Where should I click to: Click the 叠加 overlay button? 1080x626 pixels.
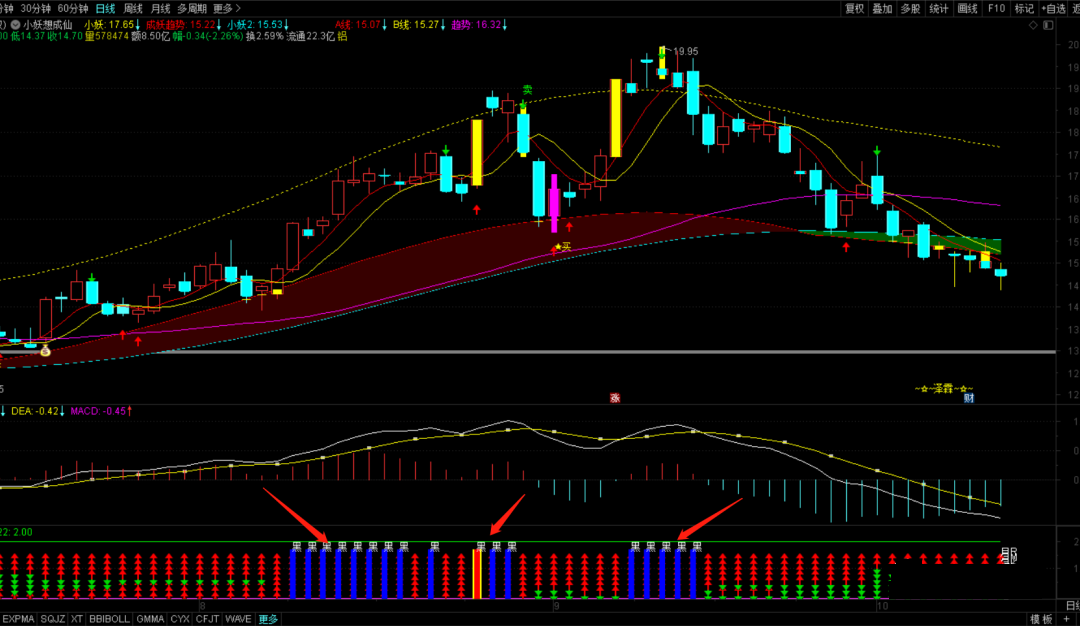[882, 8]
